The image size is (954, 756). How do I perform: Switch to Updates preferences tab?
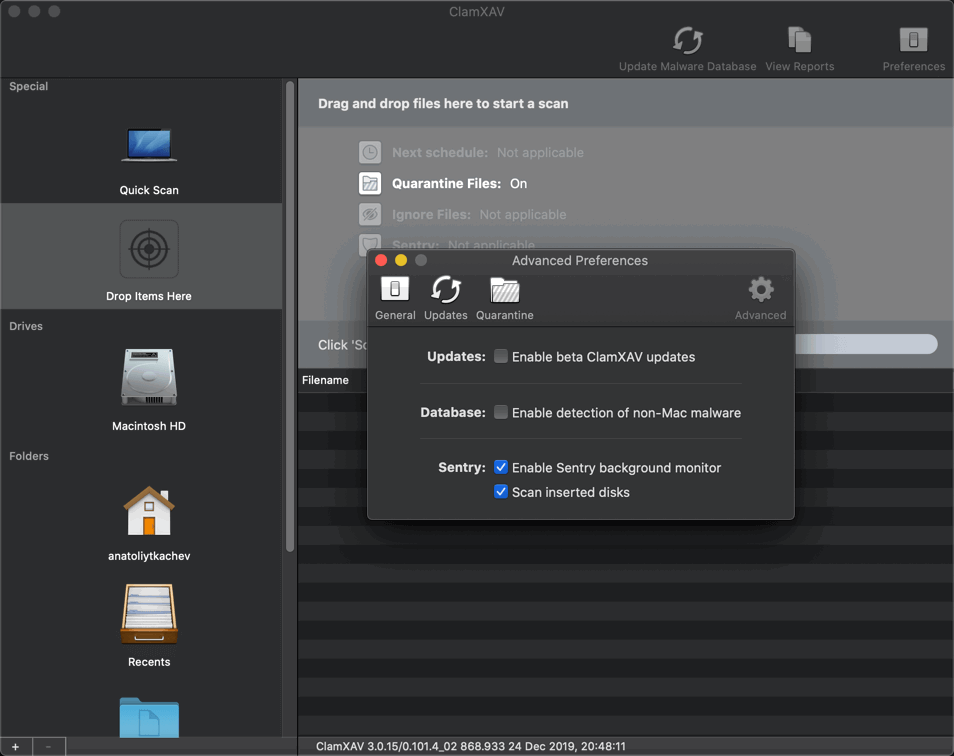click(x=445, y=298)
